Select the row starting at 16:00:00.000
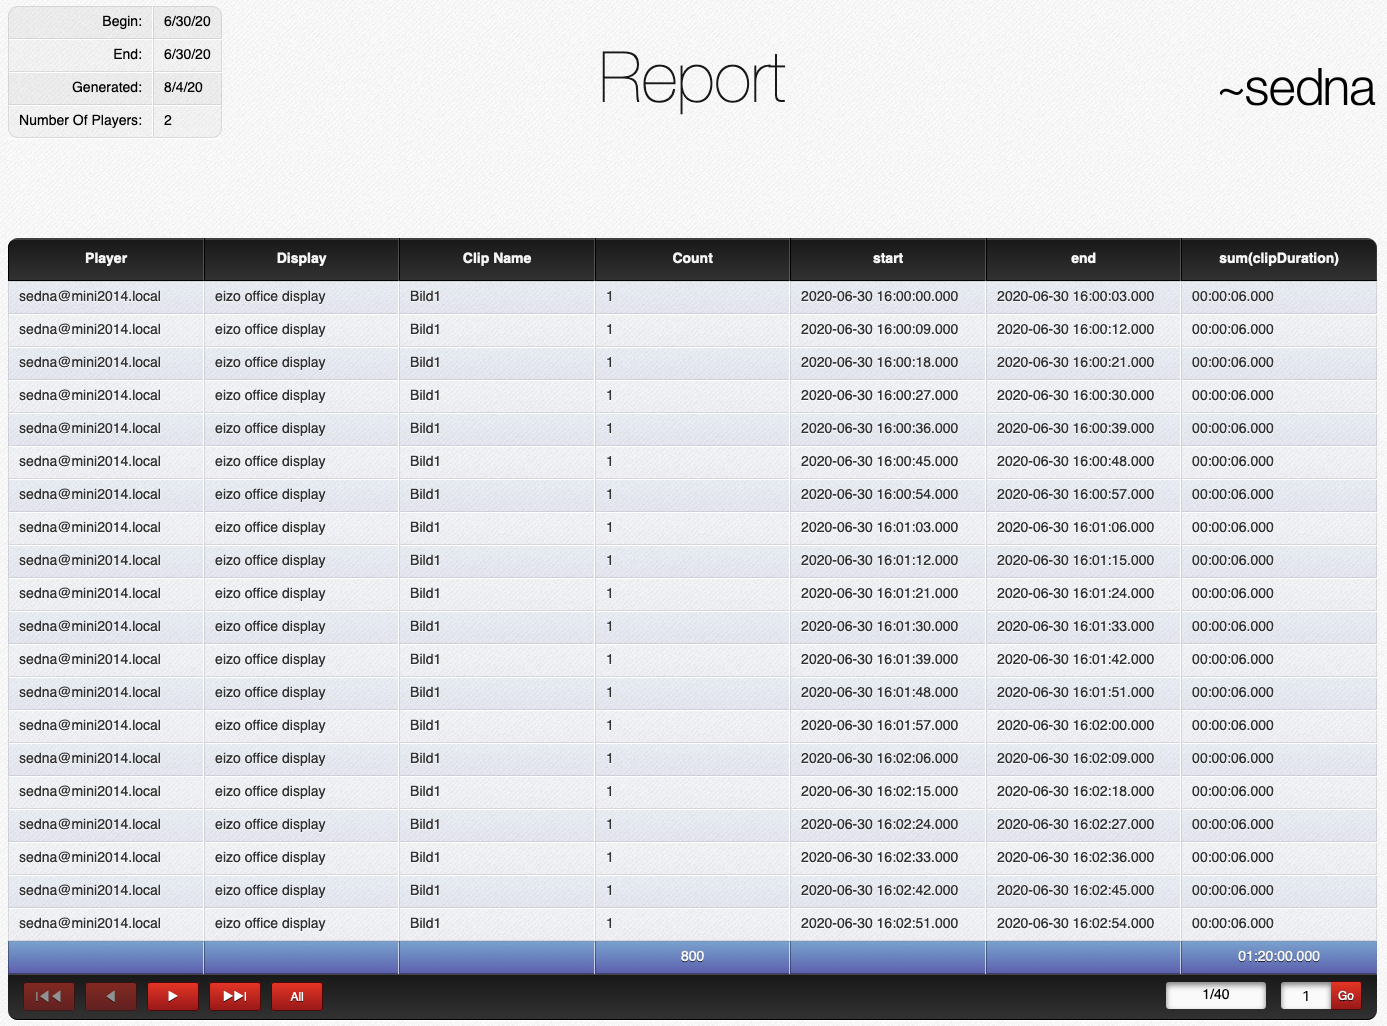The width and height of the screenshot is (1387, 1026). coord(879,296)
